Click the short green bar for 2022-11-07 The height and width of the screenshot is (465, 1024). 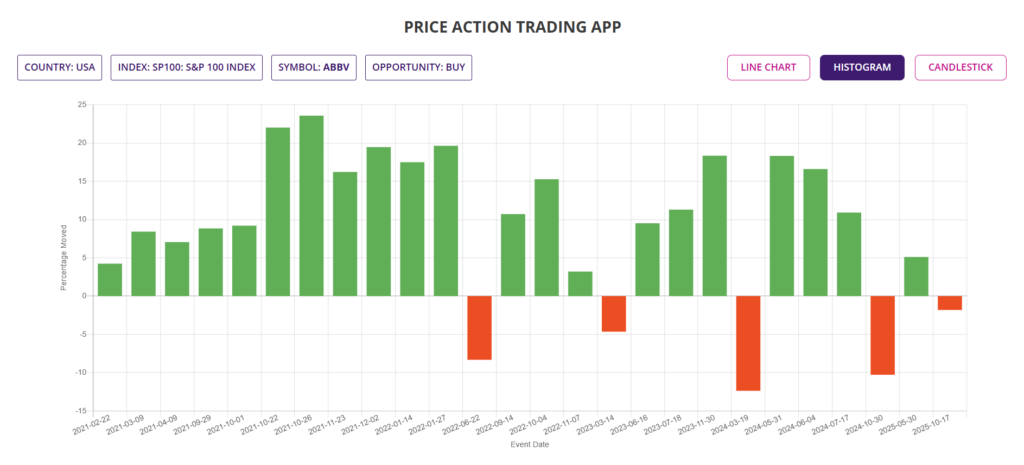pyautogui.click(x=580, y=283)
